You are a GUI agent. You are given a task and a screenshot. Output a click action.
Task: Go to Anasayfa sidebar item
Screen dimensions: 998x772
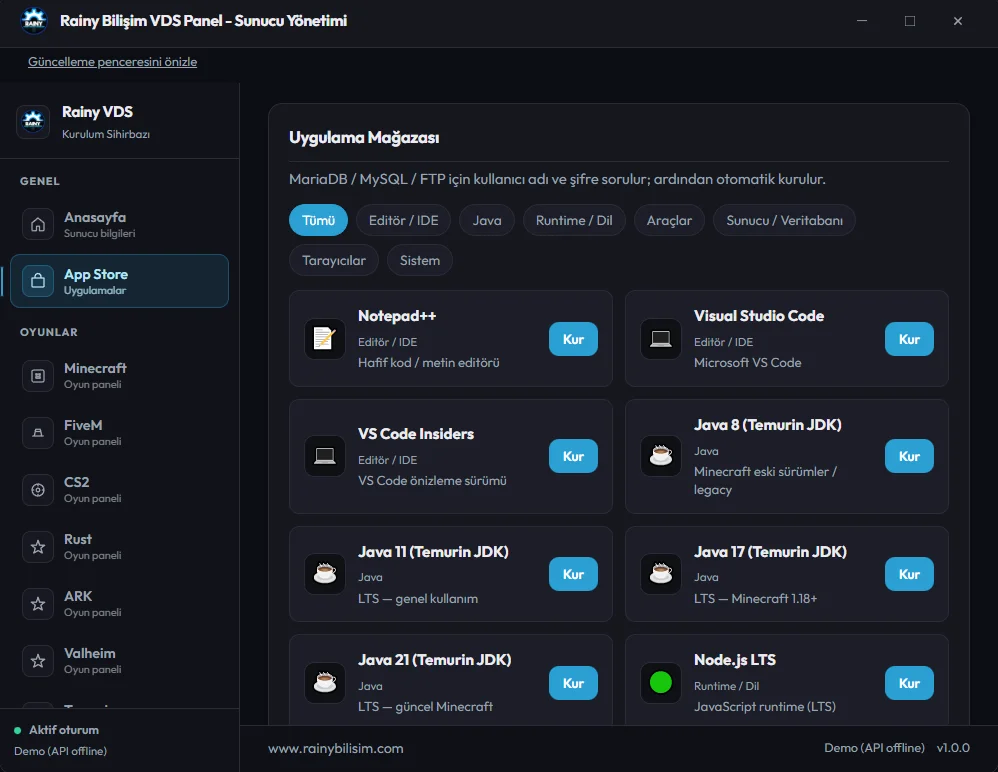pos(120,224)
